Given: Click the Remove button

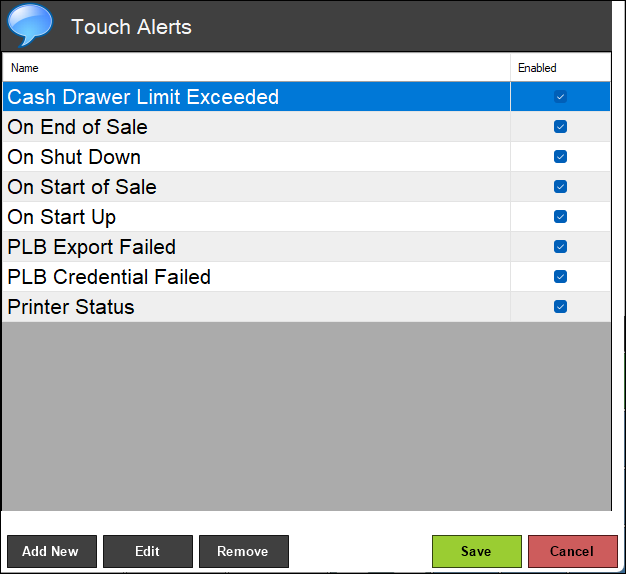Looking at the screenshot, I should [244, 551].
